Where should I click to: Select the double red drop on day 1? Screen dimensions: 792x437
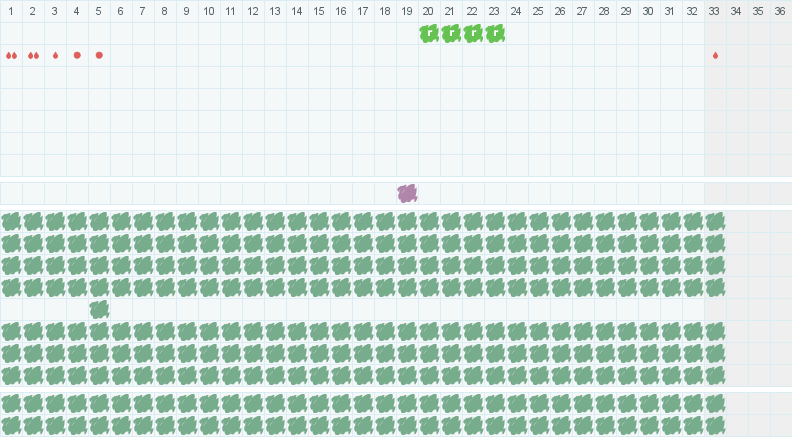pyautogui.click(x=11, y=56)
